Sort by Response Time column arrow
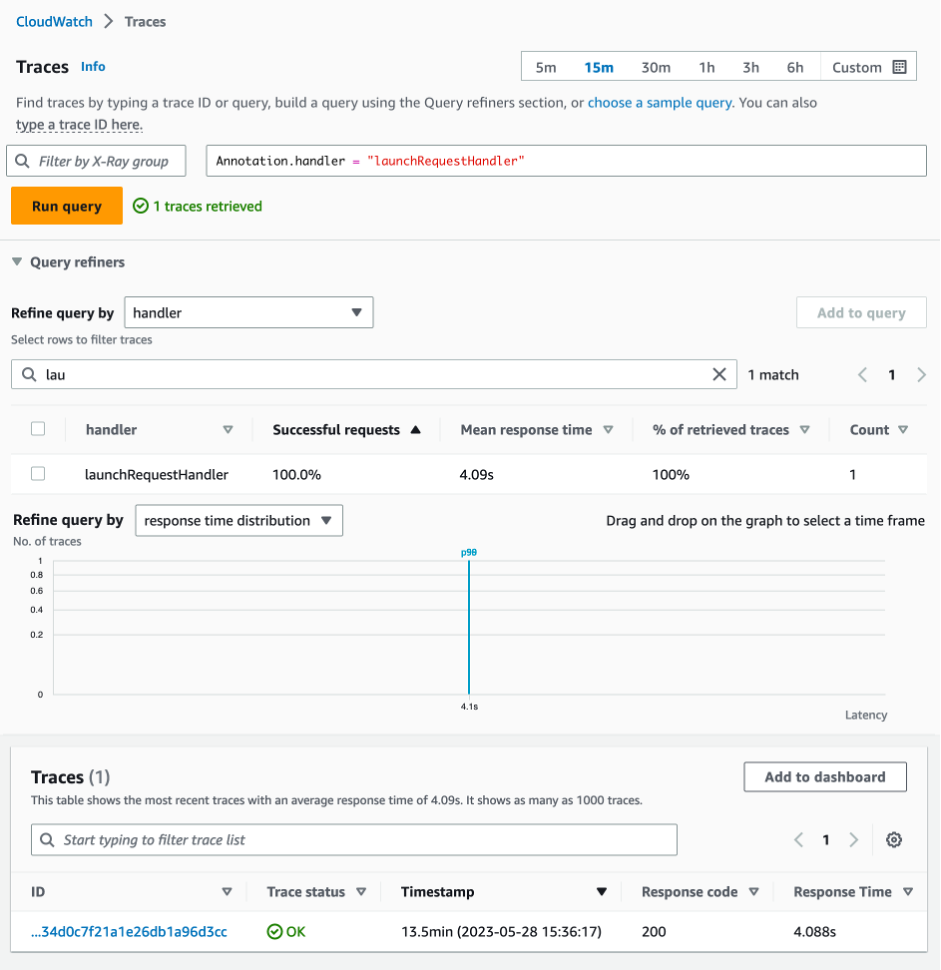Screen dimensions: 941x970 908,892
